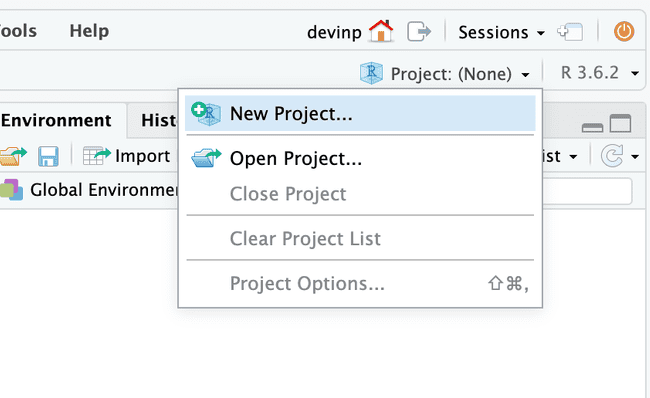Viewport: 650px width, 398px height.
Task: Choose New Project... from the menu
Action: coord(360,113)
